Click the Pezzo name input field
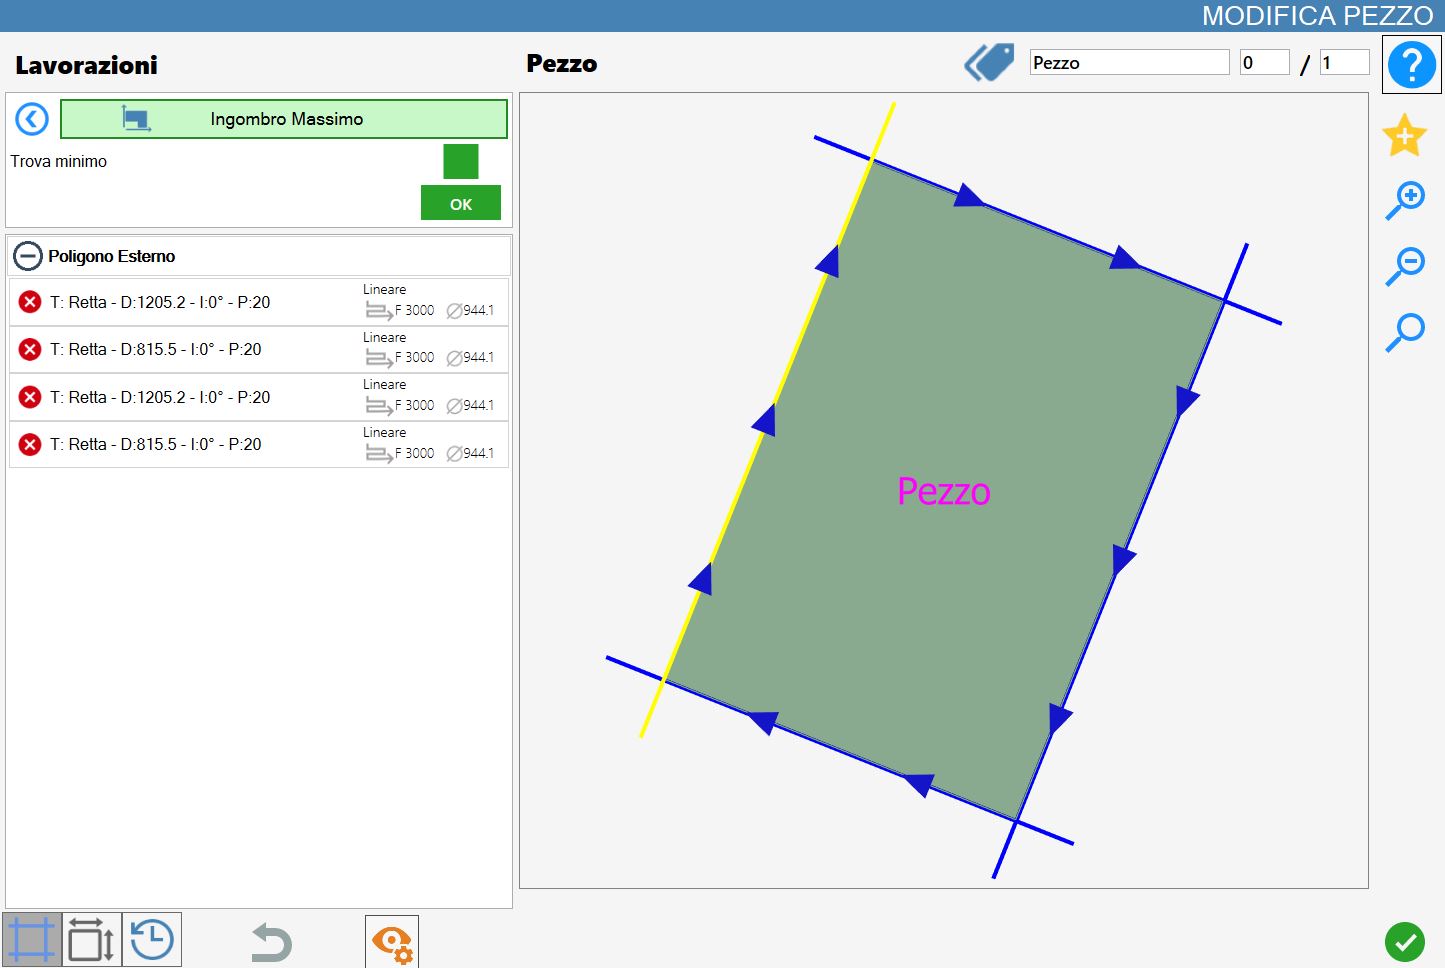The image size is (1445, 968). (1130, 62)
